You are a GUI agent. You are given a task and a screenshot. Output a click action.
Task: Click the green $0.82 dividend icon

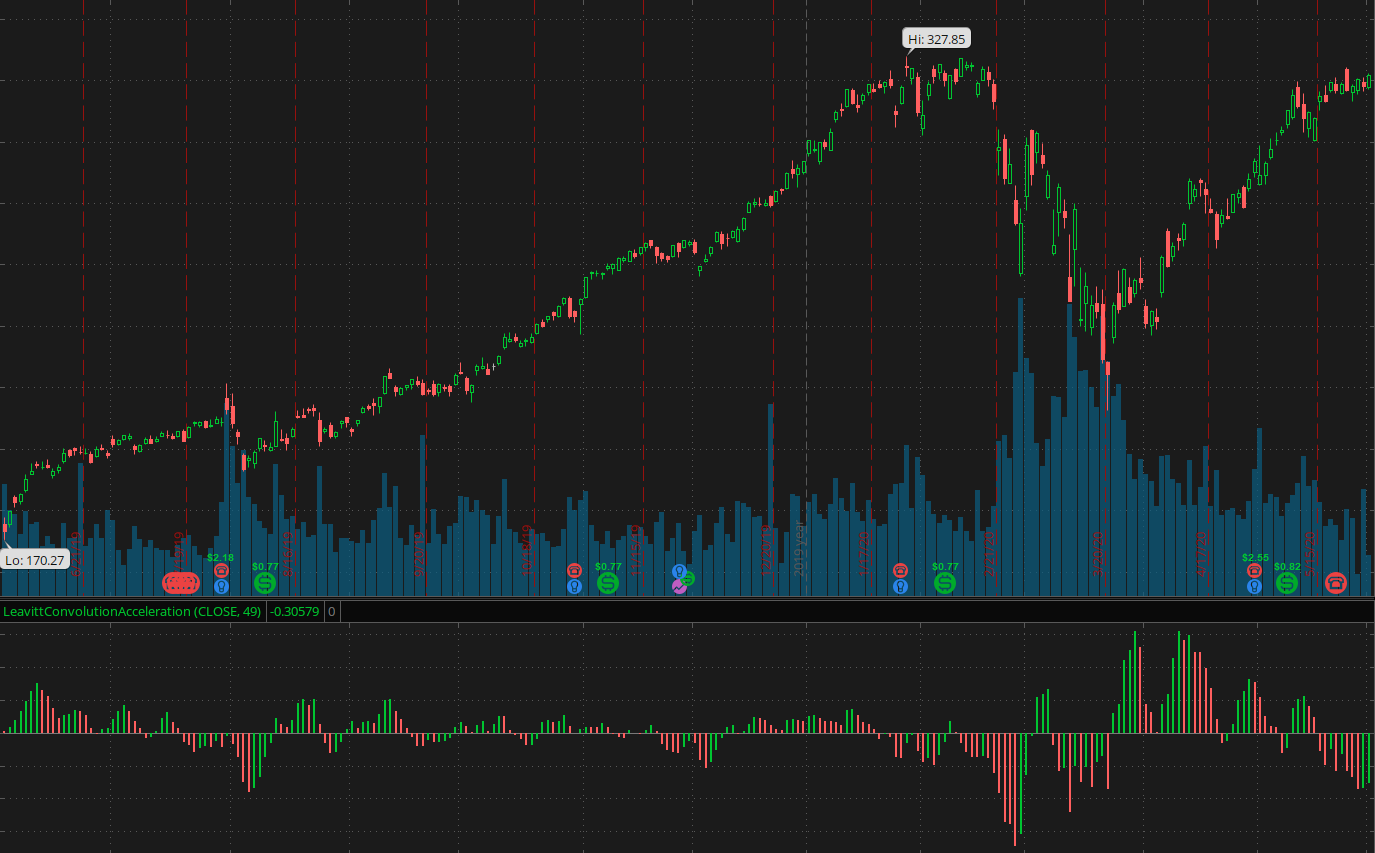pyautogui.click(x=1287, y=582)
